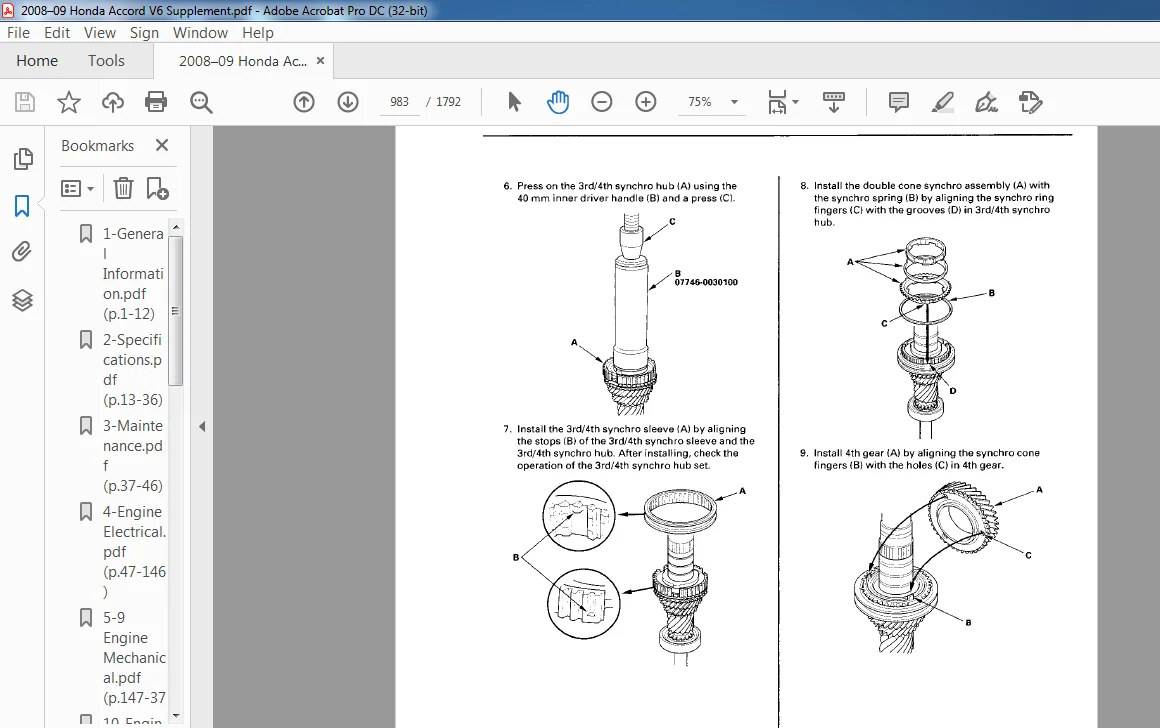
Task: Click part number 07746-0030100 label
Action: coord(706,282)
